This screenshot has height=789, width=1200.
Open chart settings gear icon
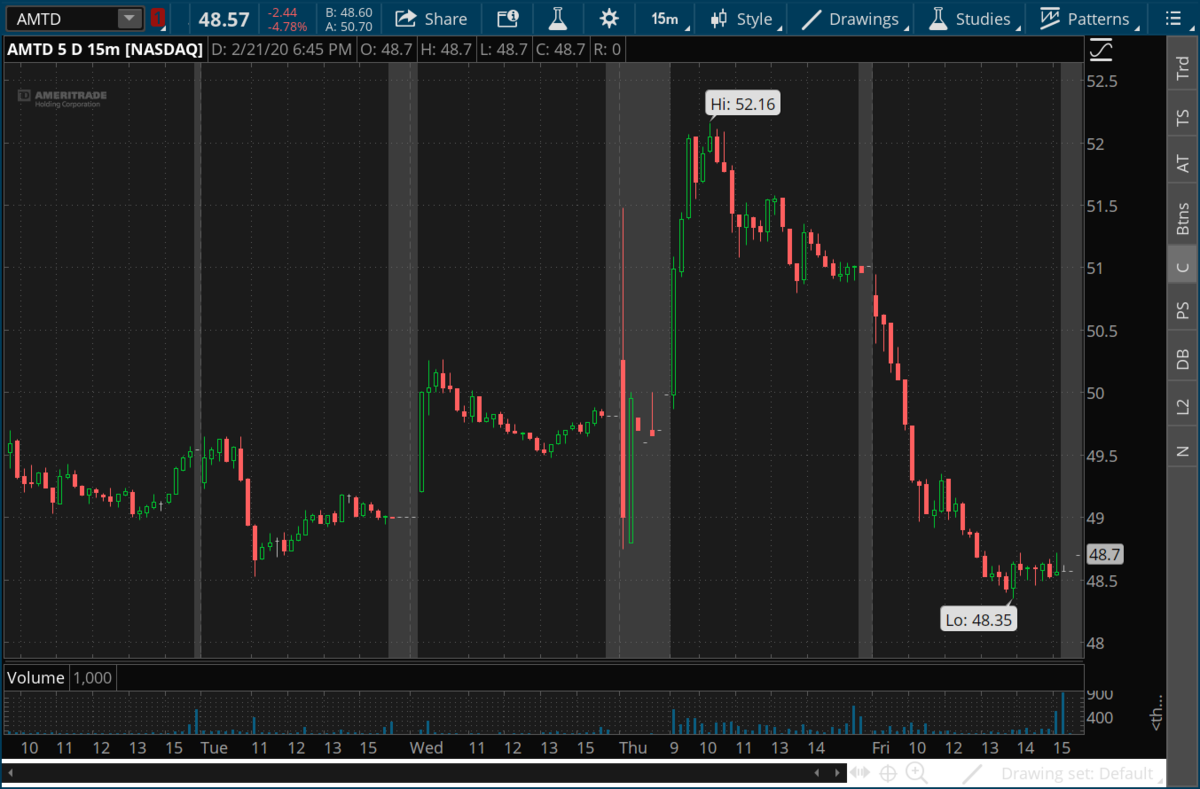point(609,18)
